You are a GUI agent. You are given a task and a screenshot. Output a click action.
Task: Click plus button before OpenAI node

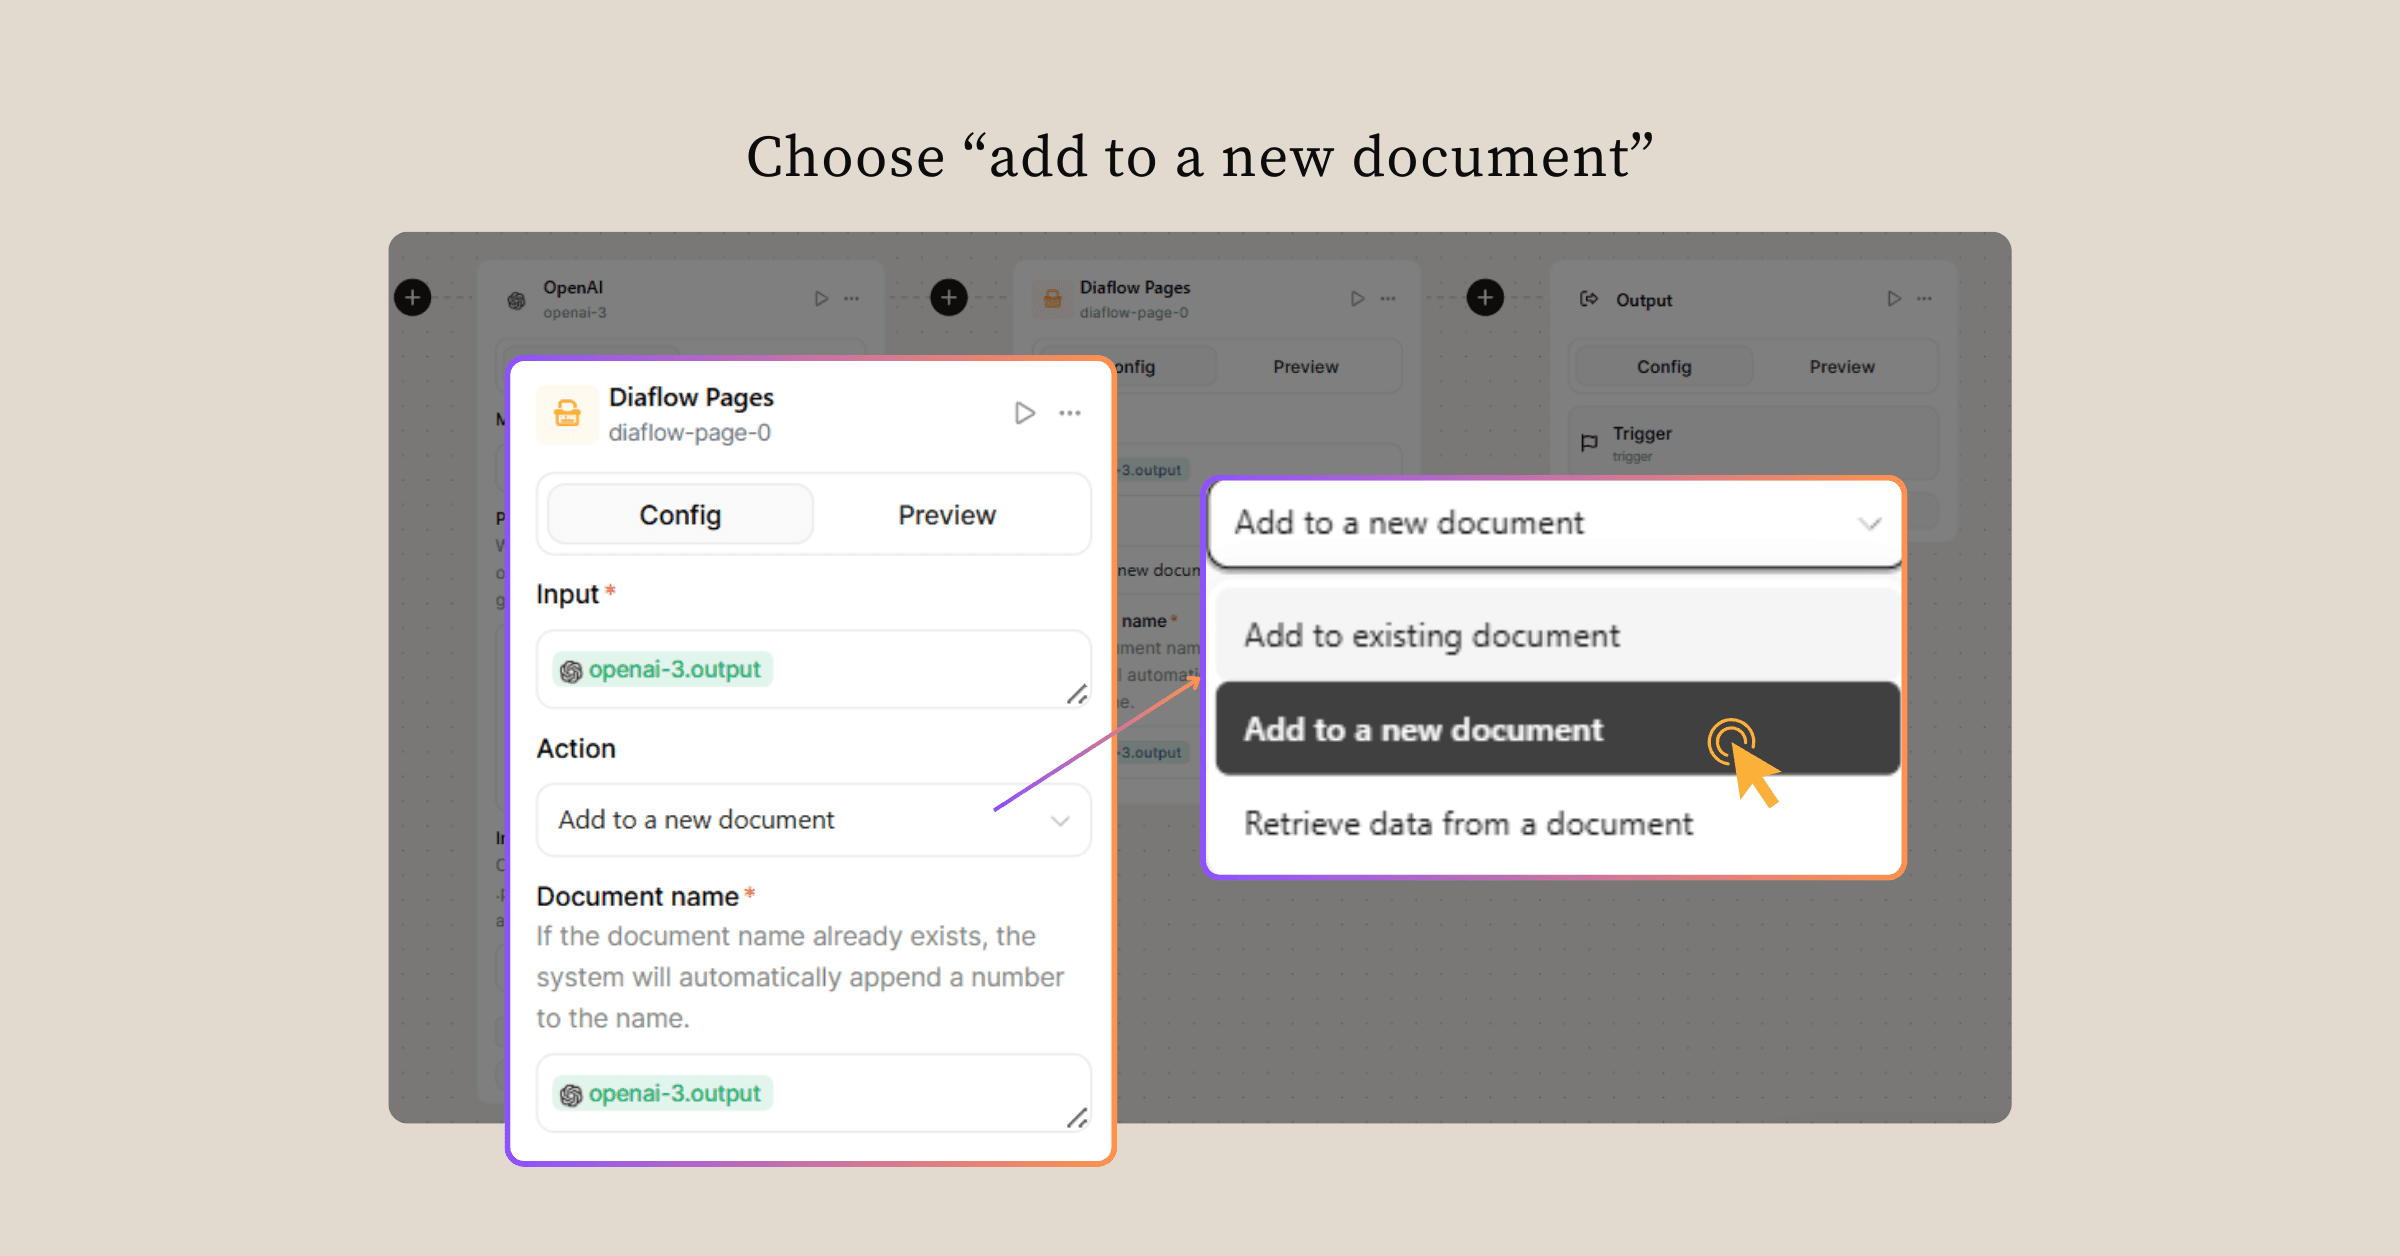[x=412, y=297]
